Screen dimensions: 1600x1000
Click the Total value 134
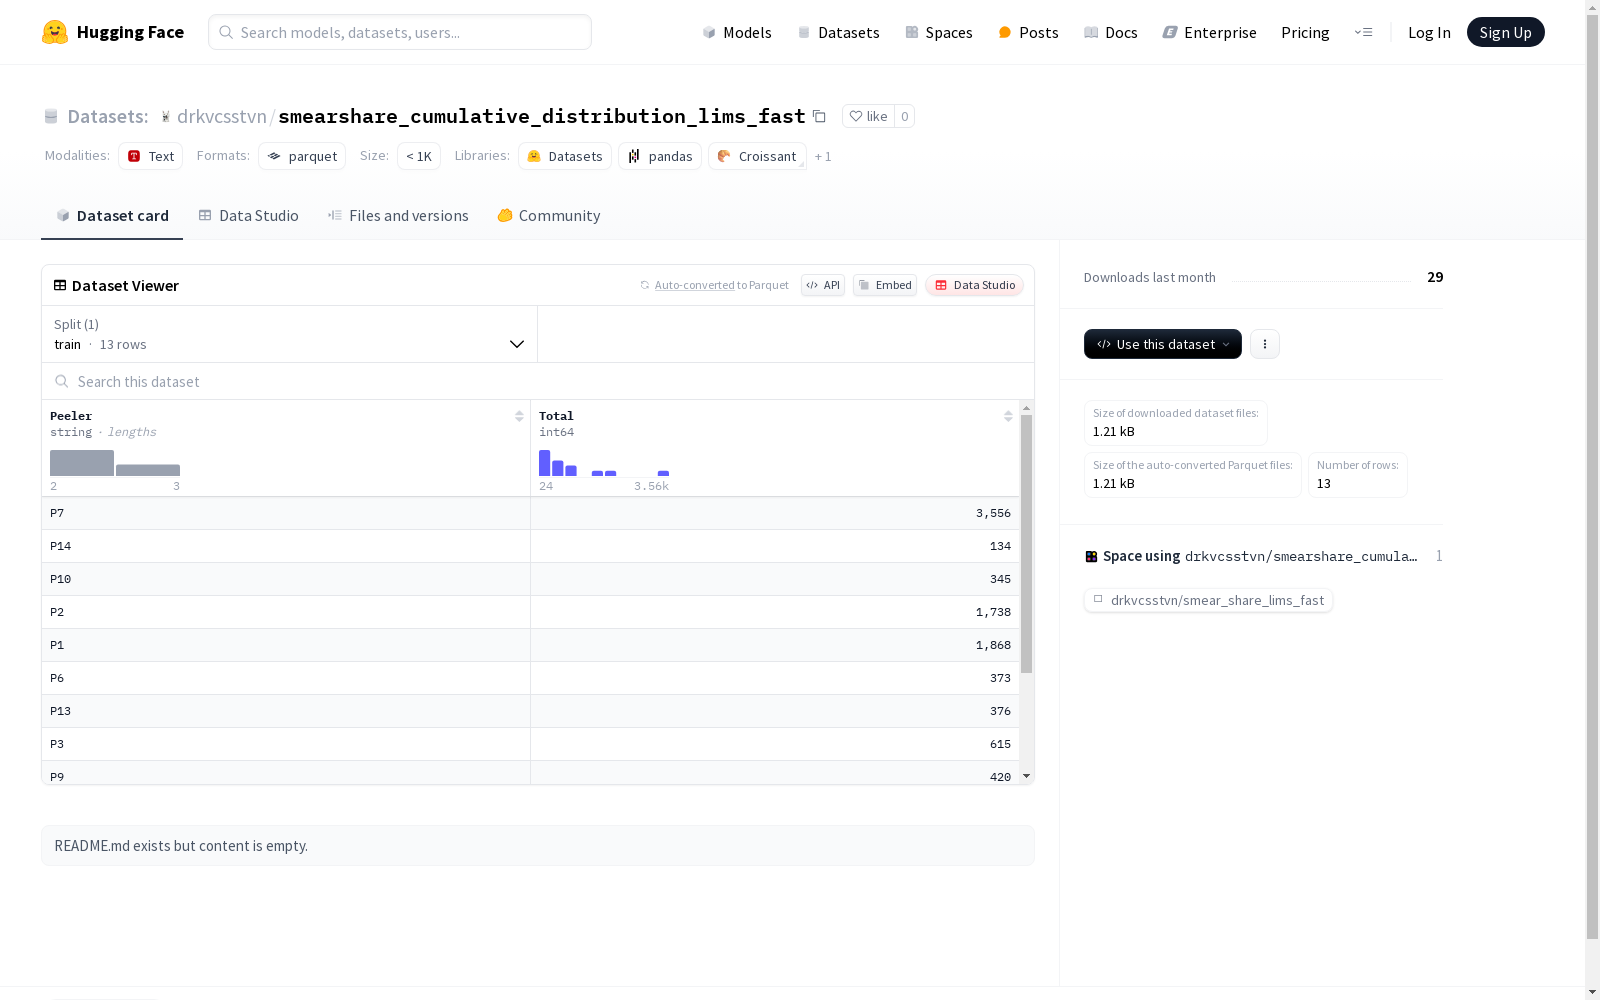(1000, 546)
